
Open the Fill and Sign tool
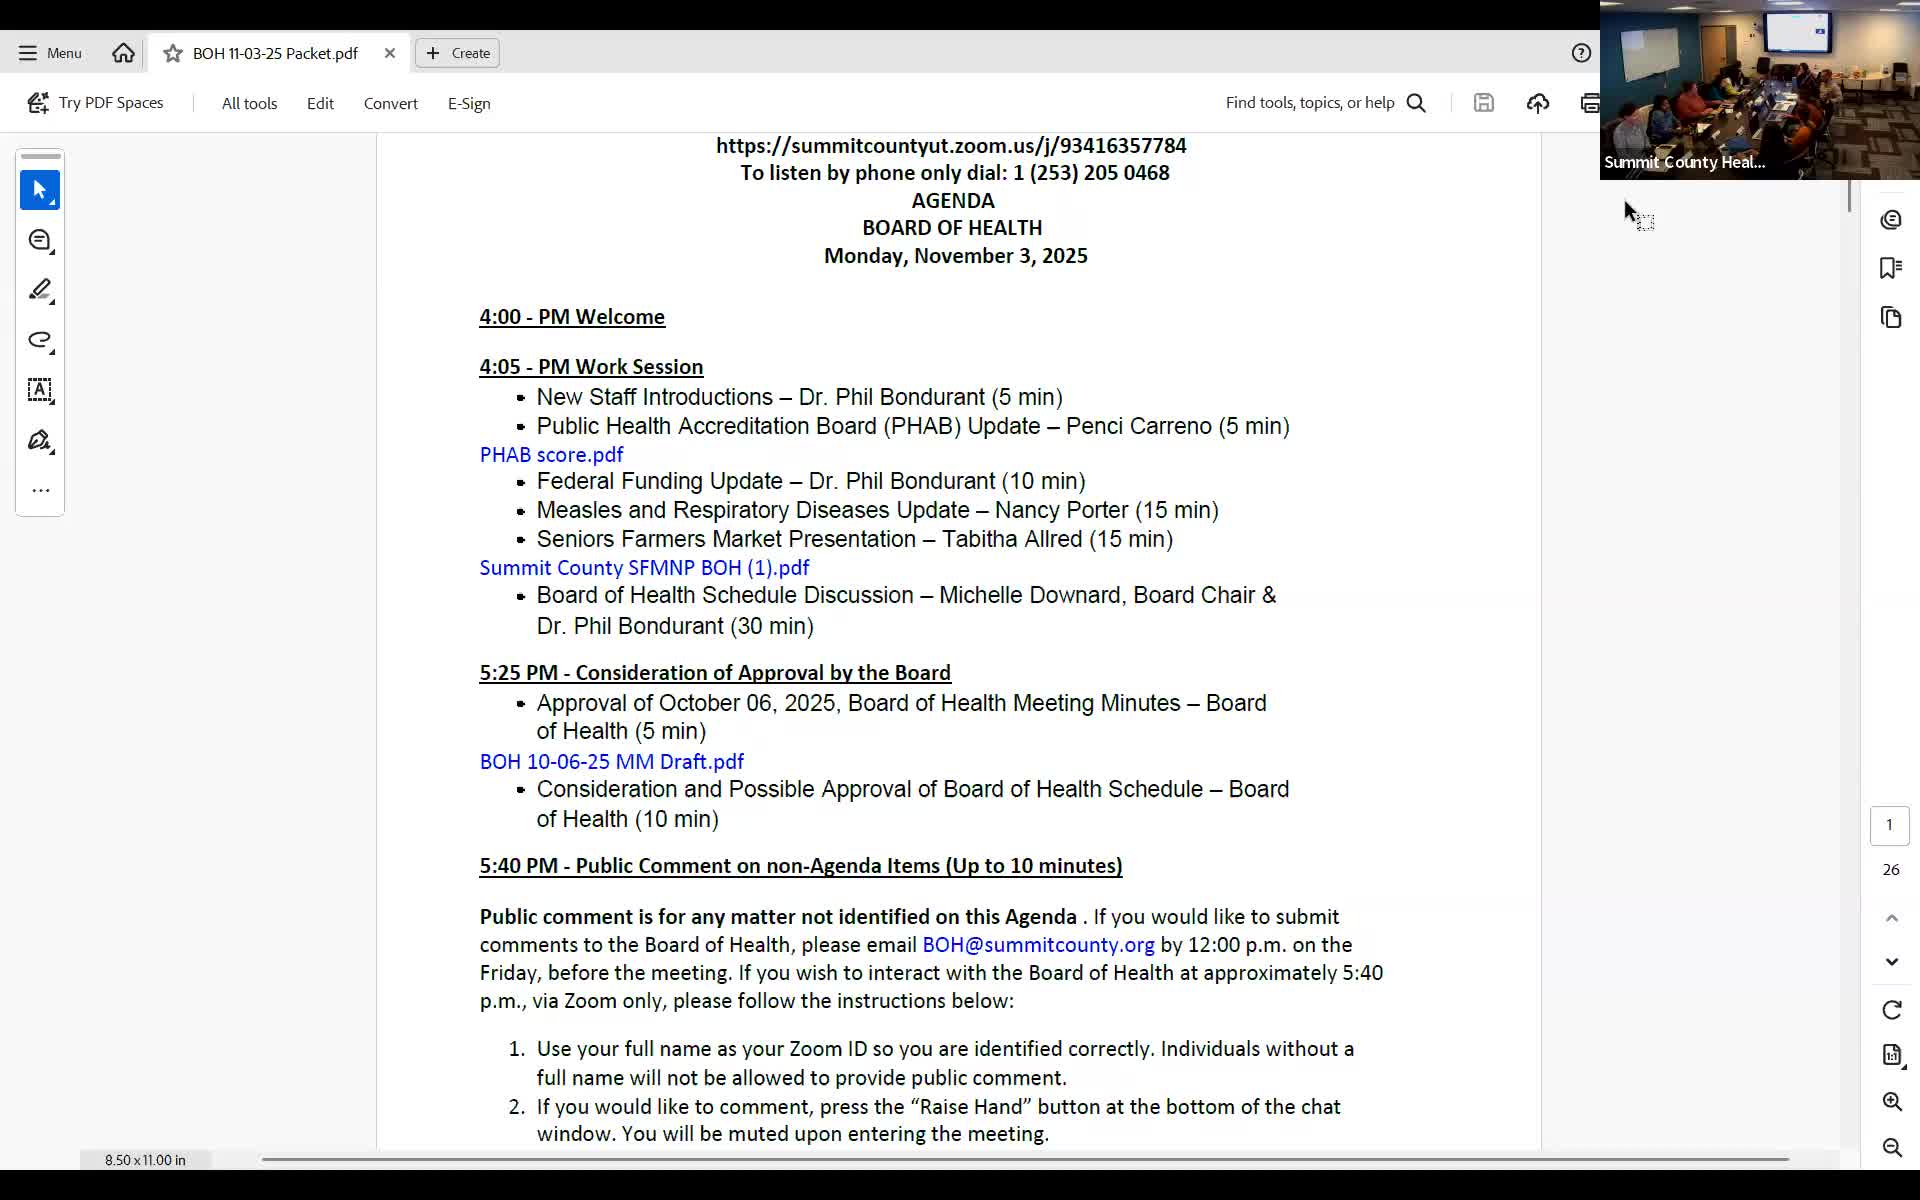point(40,440)
